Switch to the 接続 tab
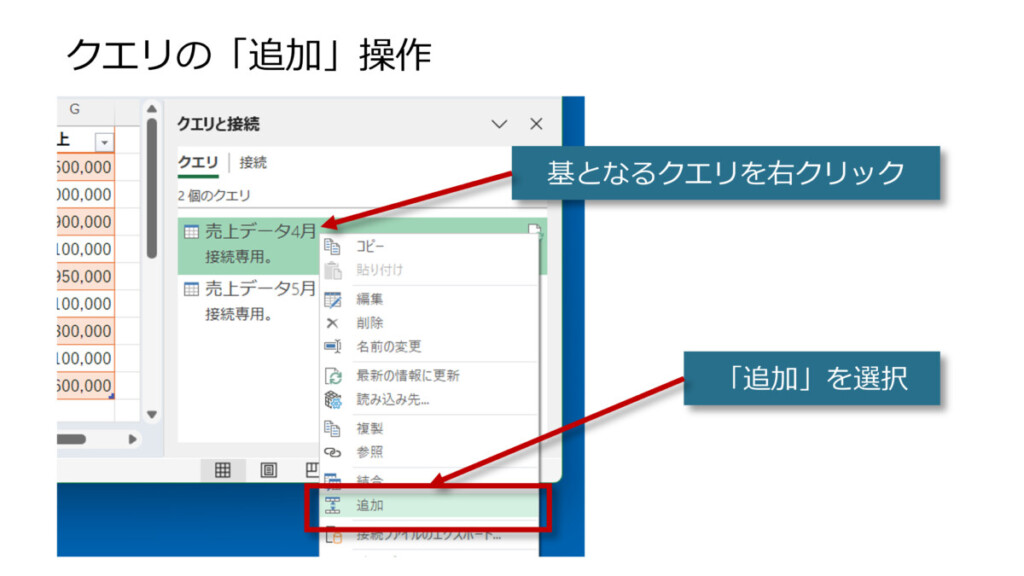1024x576 pixels. click(x=253, y=163)
